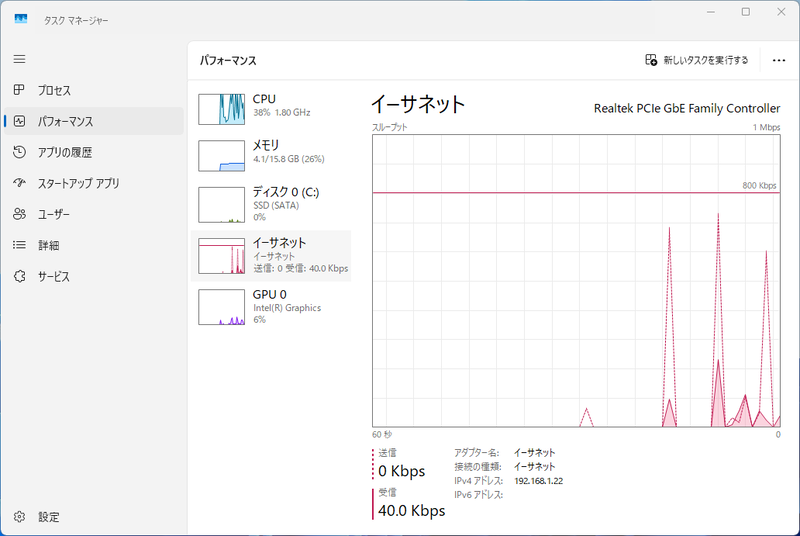The height and width of the screenshot is (536, 800).
Task: Select the ディスク 0 (C:) mini graph thumbnail
Action: 221,205
